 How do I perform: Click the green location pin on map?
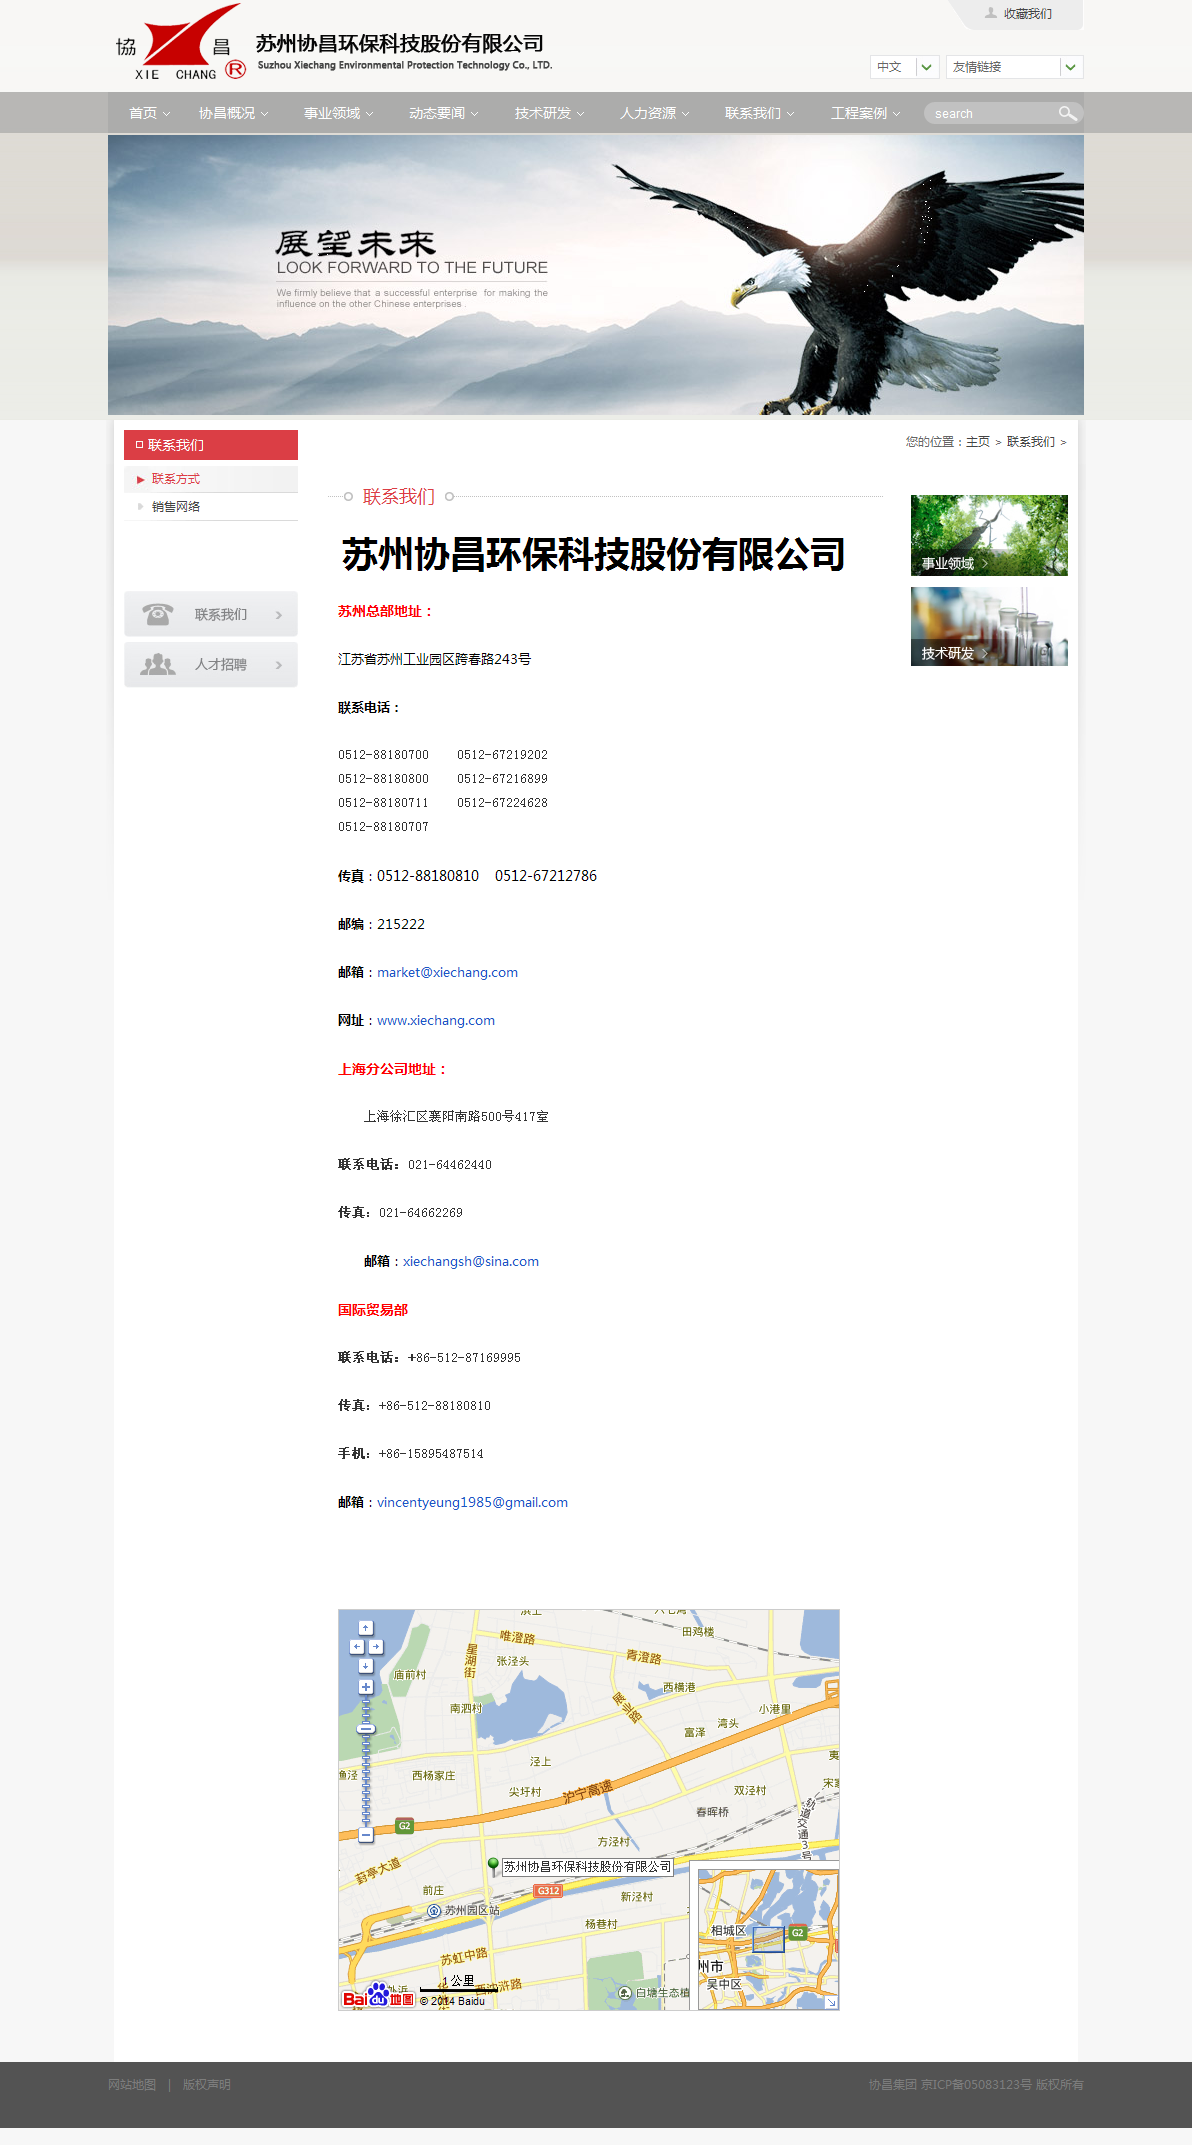pos(493,1865)
